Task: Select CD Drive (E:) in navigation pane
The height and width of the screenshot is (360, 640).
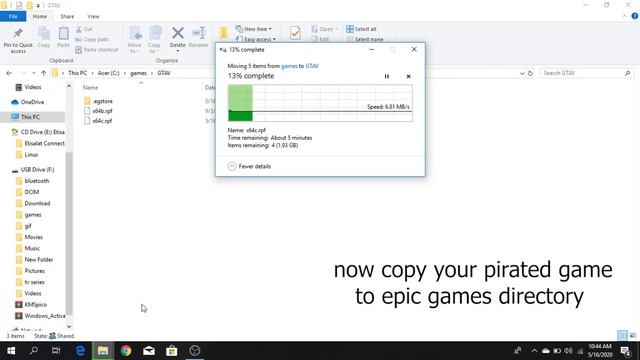Action: click(x=38, y=132)
